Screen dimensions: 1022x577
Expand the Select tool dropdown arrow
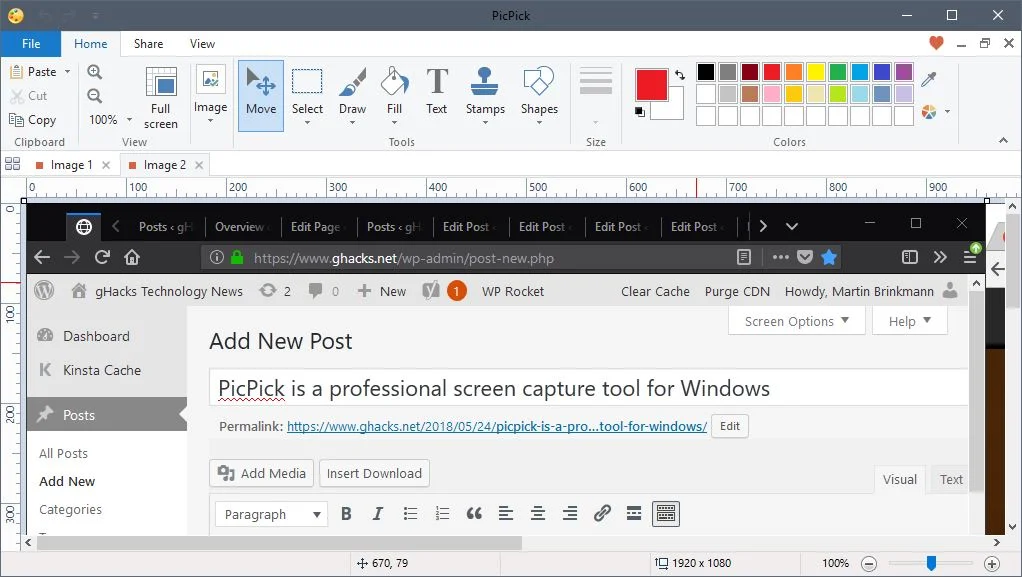click(x=307, y=123)
